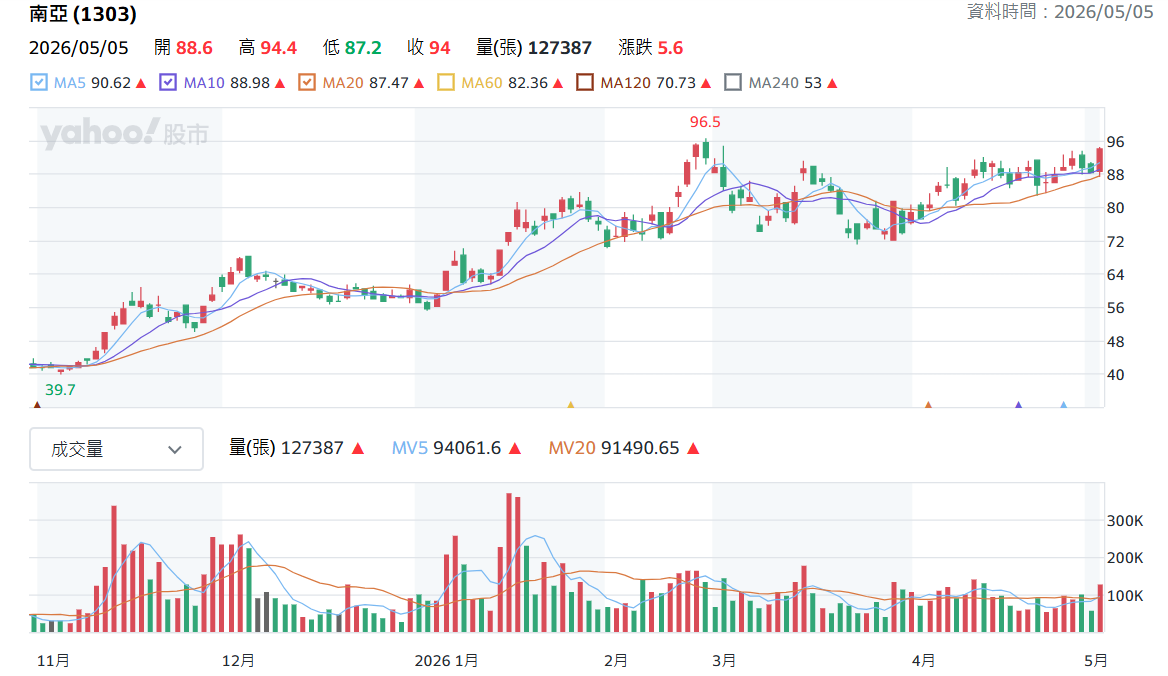Uncheck the MA20 moving average checkbox

pyautogui.click(x=307, y=83)
